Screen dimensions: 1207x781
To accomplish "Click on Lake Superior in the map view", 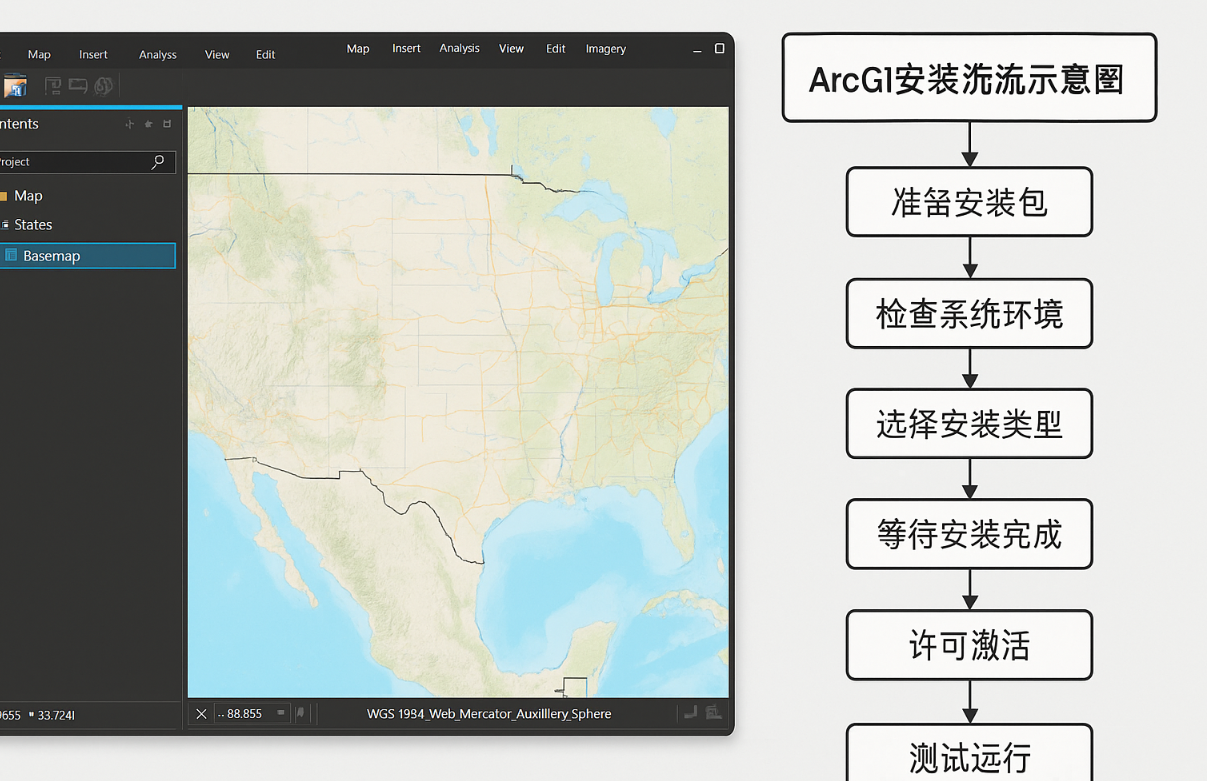I will 590,203.
